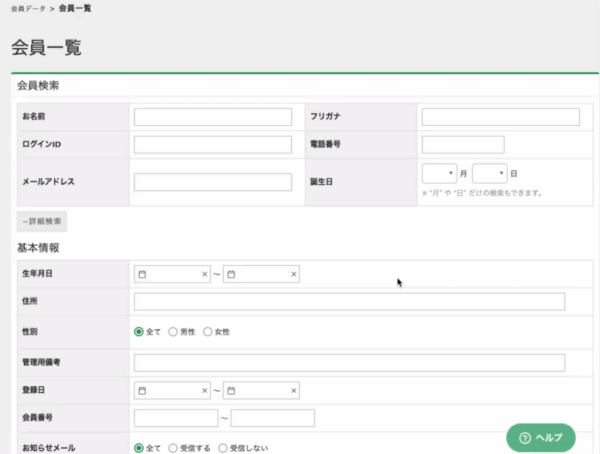The height and width of the screenshot is (454, 600).
Task: Open calendar icon in 登録日 start date
Action: click(142, 391)
